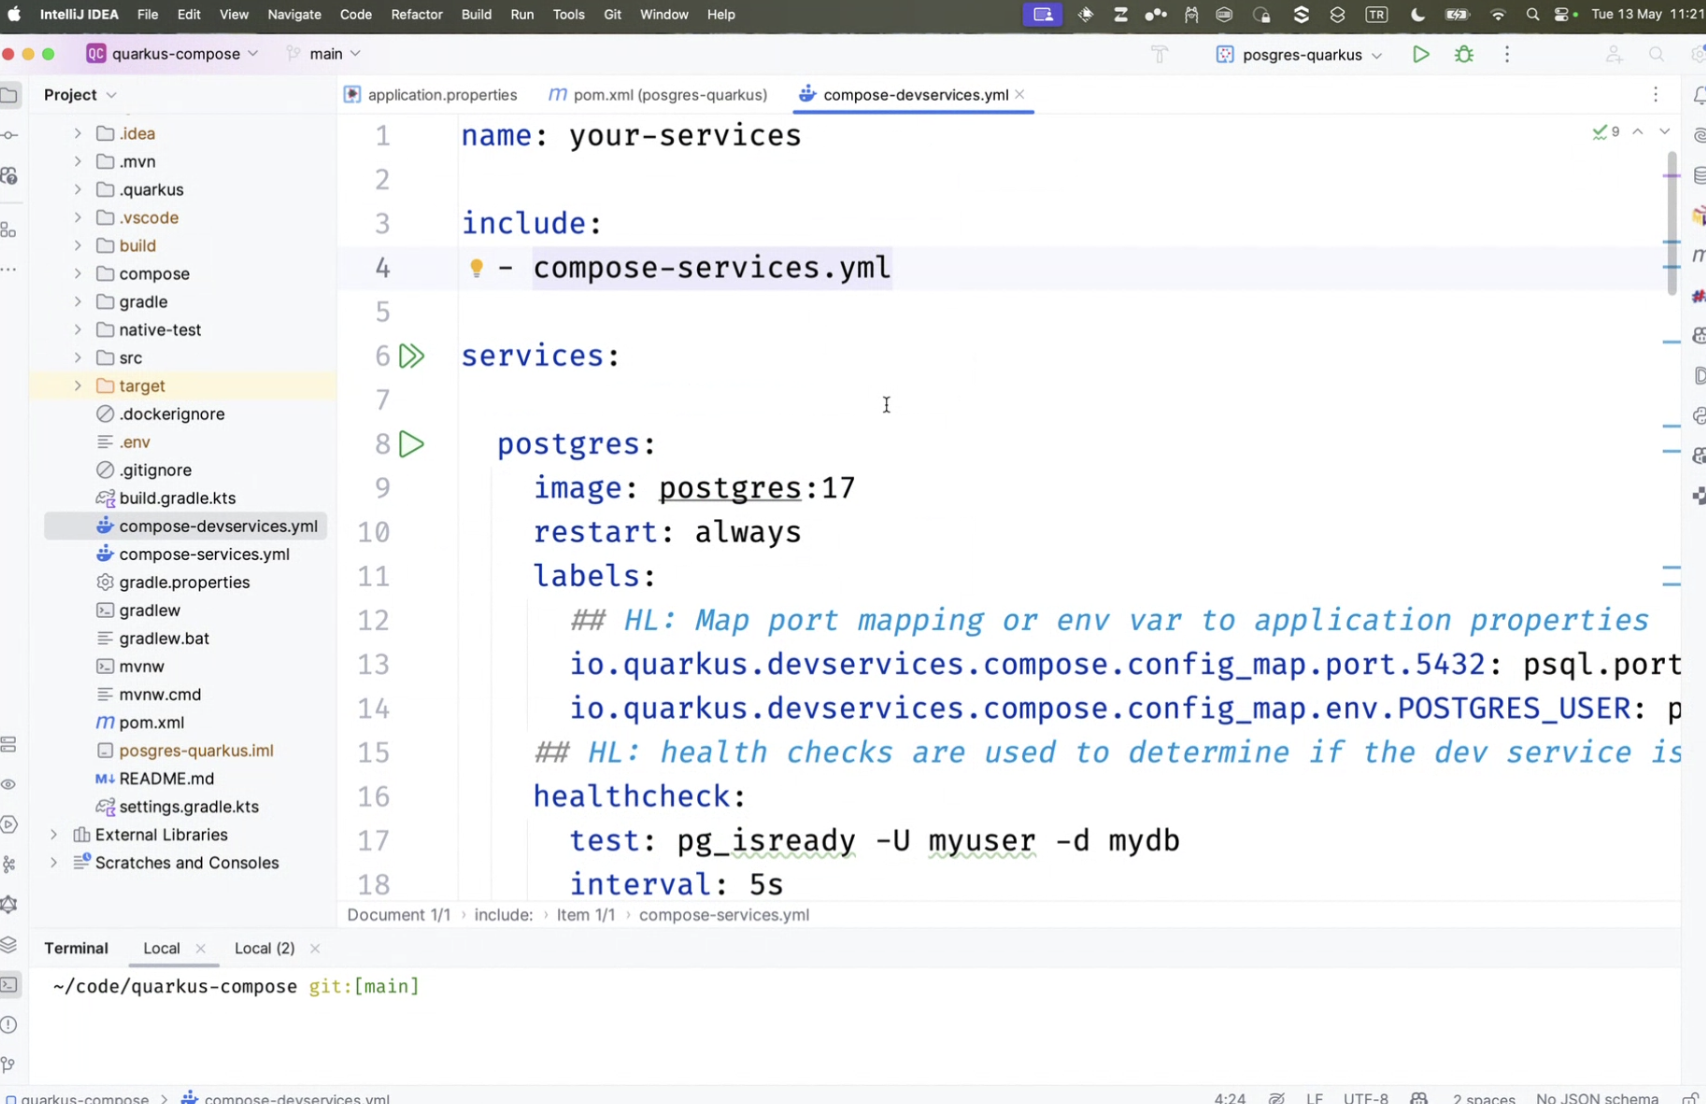Open the posgres-quarkus run configuration dropdown

point(1299,55)
